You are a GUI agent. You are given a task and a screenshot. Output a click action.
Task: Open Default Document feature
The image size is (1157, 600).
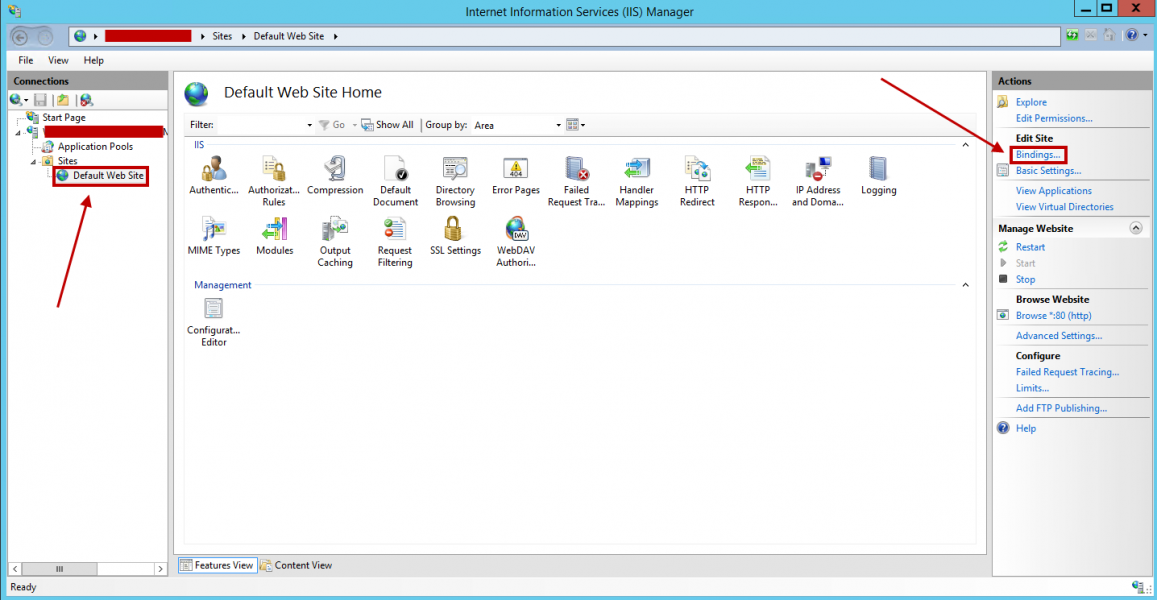coord(396,182)
